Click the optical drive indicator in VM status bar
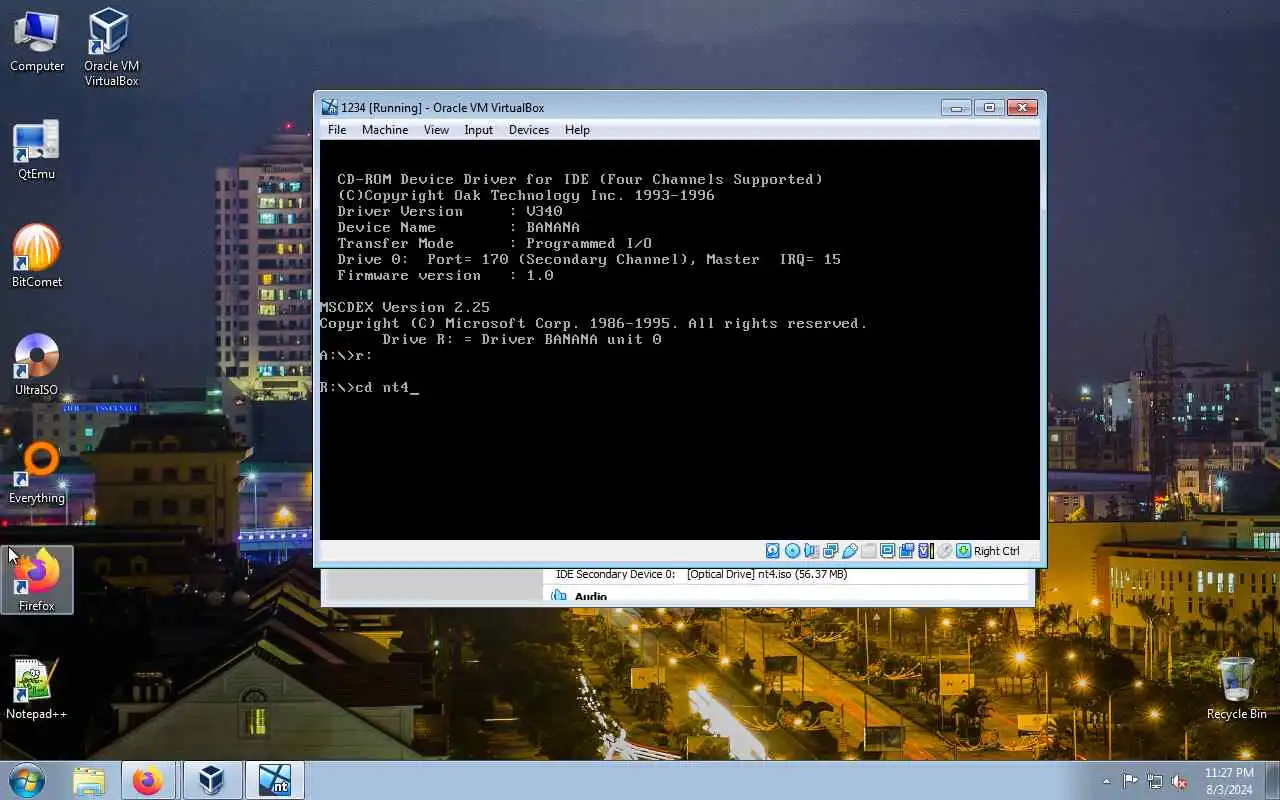1280x800 pixels. [x=792, y=551]
